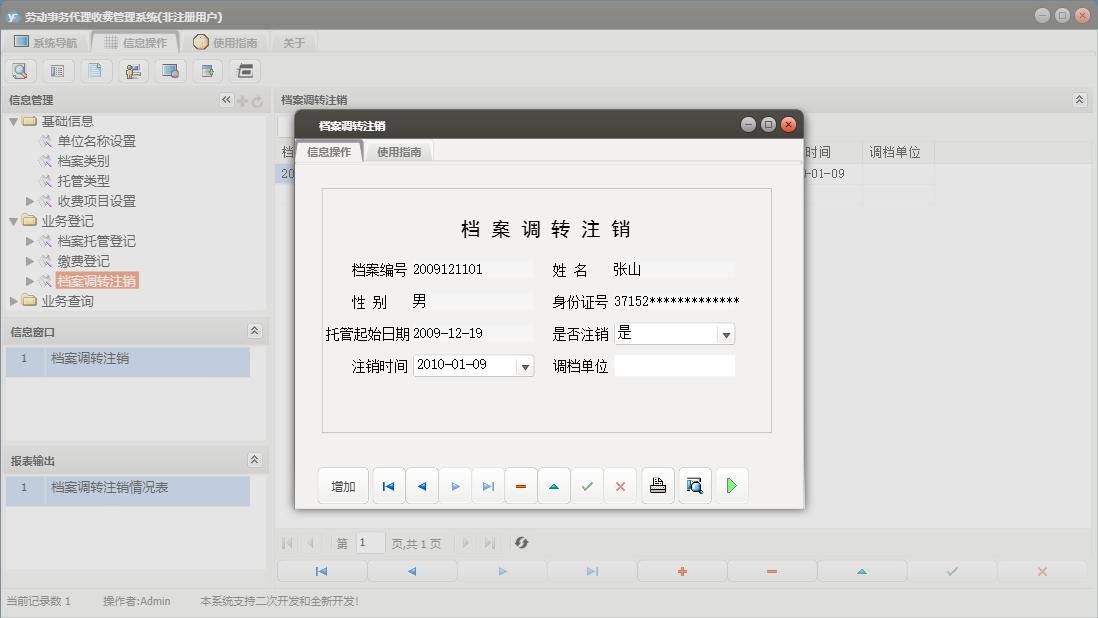
Task: Collapse the 报表输出 panel header
Action: coord(255,459)
